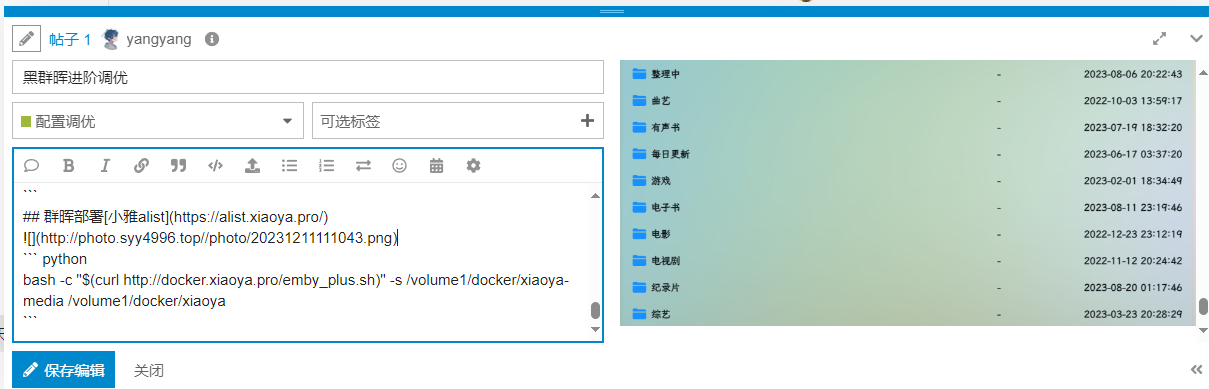Insert preformatted code with the code icon

215,166
